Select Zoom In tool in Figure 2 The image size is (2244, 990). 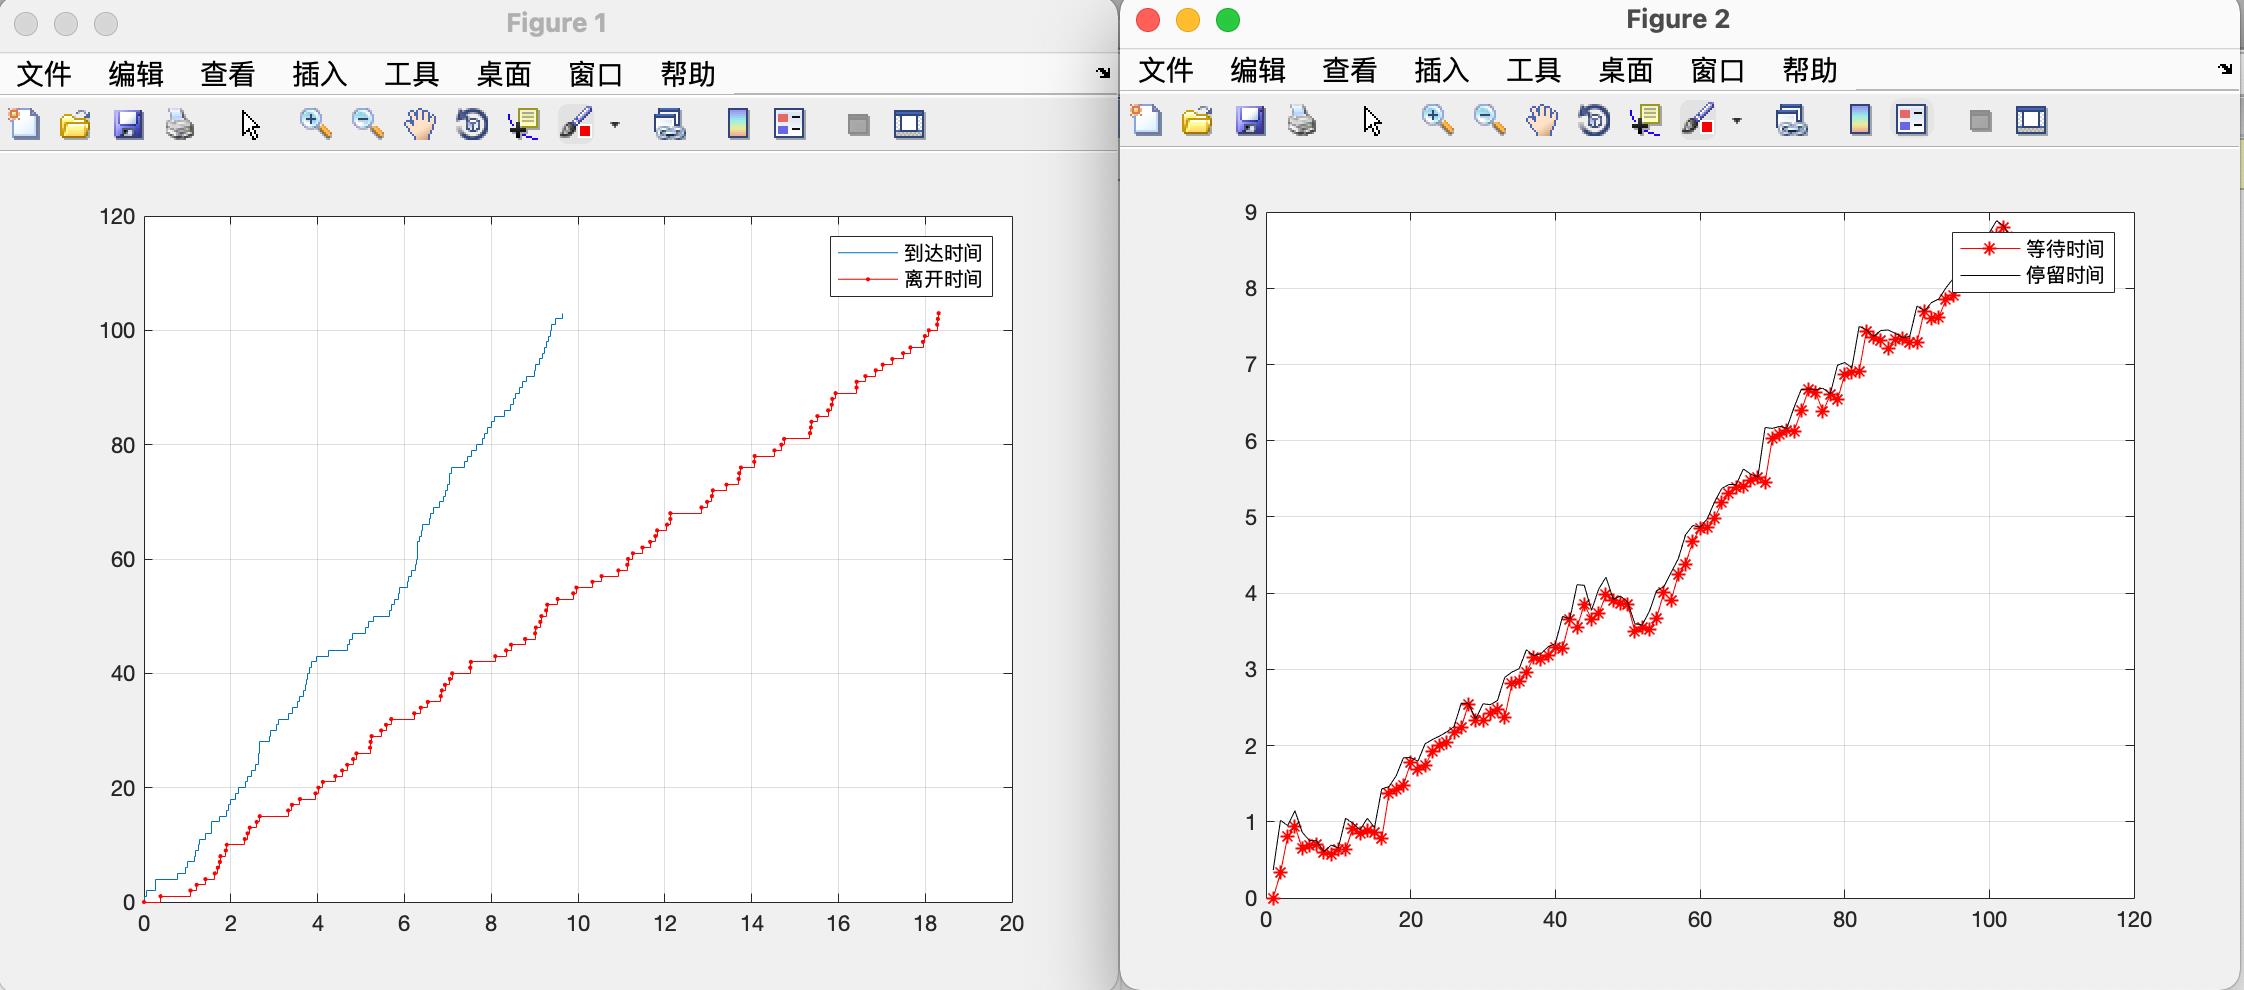(1438, 120)
